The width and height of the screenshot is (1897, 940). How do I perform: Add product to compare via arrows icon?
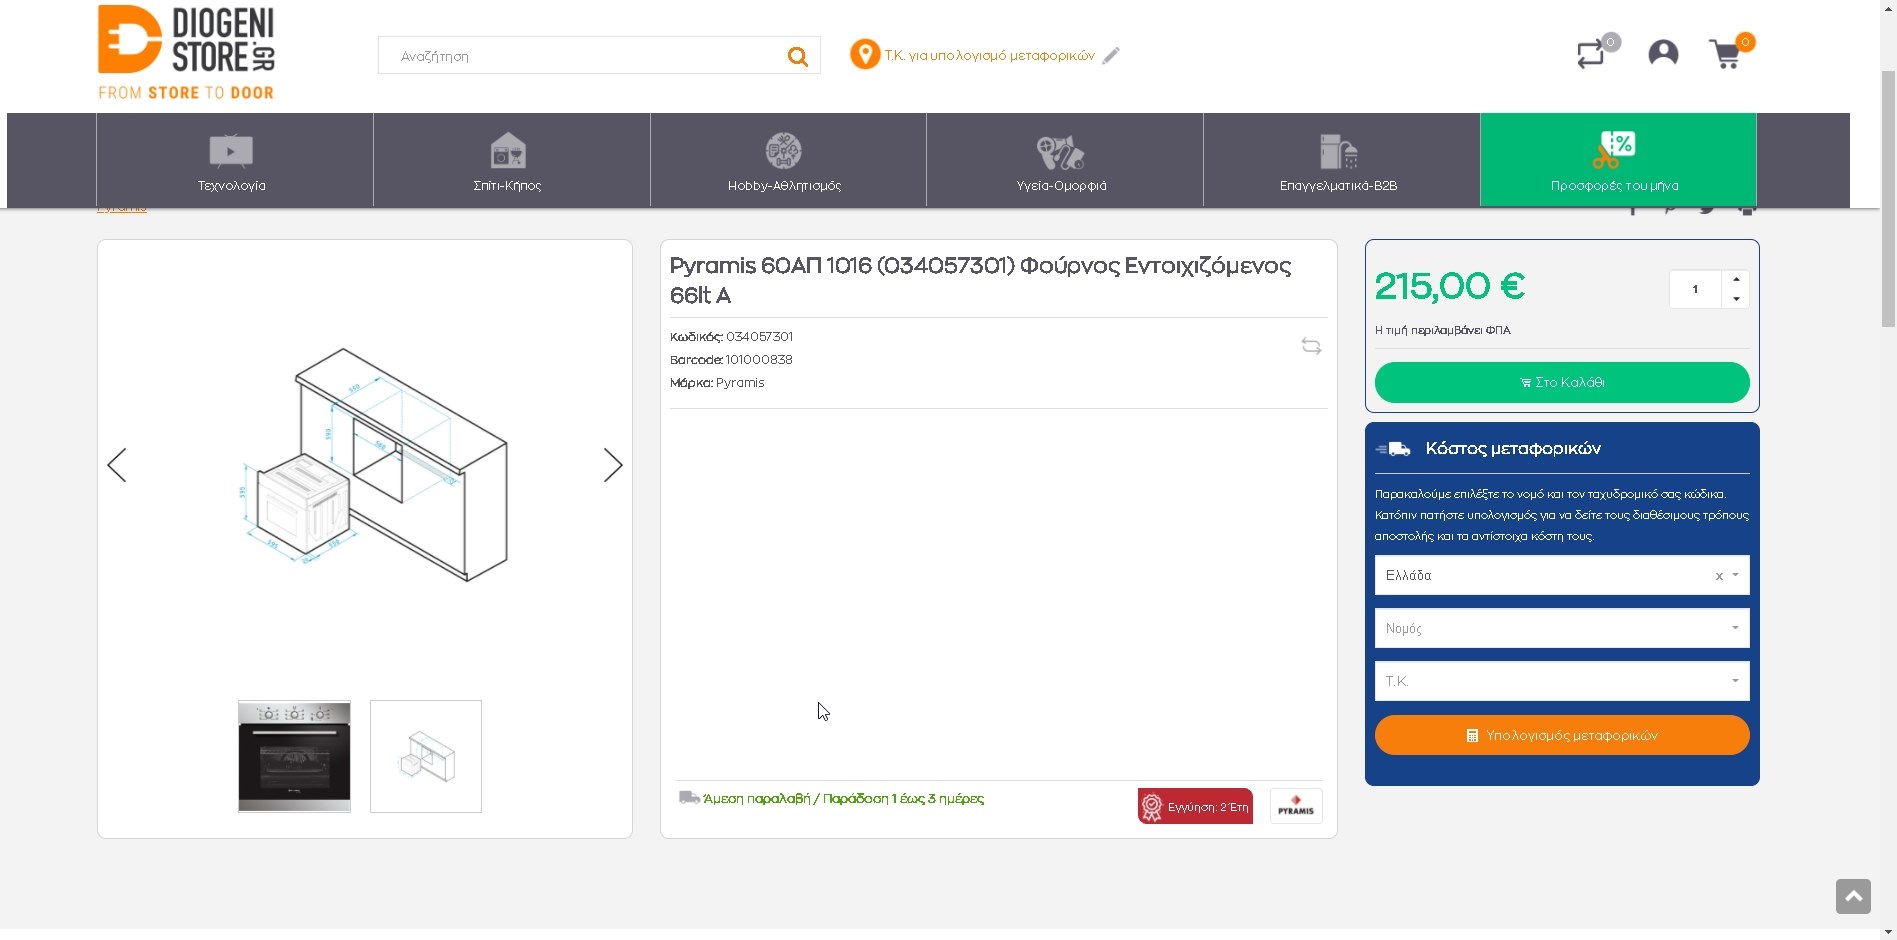pos(1311,346)
